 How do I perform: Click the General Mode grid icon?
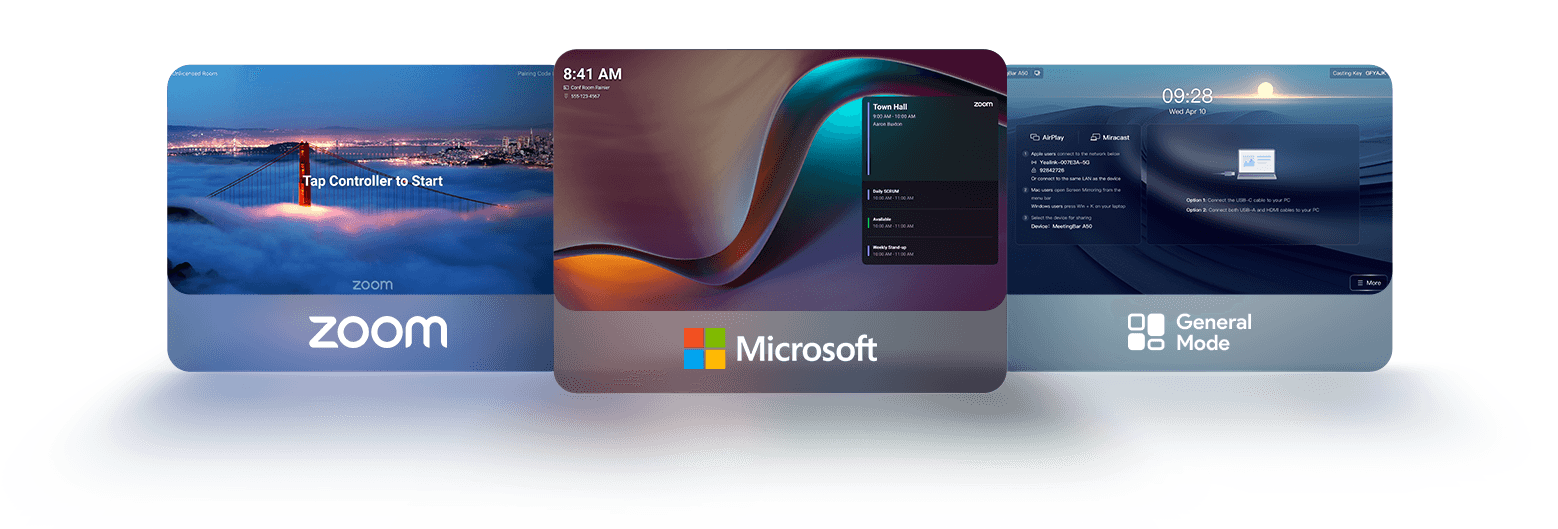1146,332
